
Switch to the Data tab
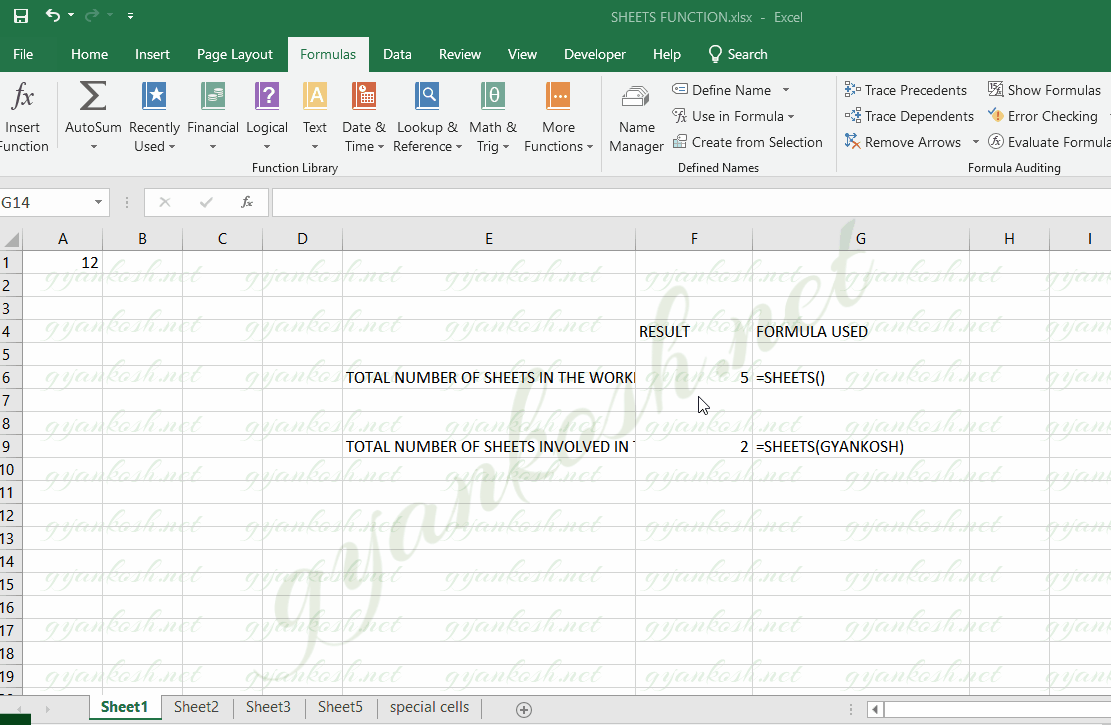(397, 55)
